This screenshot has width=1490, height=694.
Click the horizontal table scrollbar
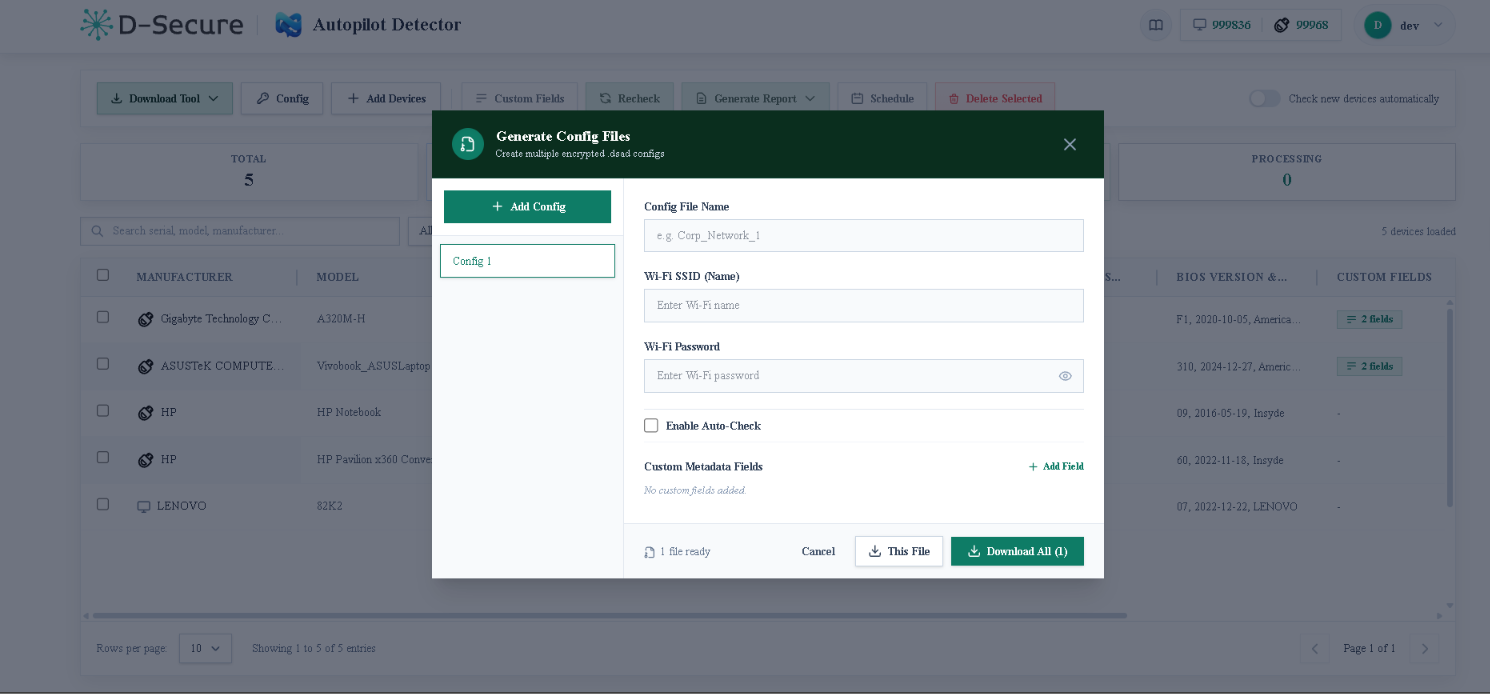(609, 615)
